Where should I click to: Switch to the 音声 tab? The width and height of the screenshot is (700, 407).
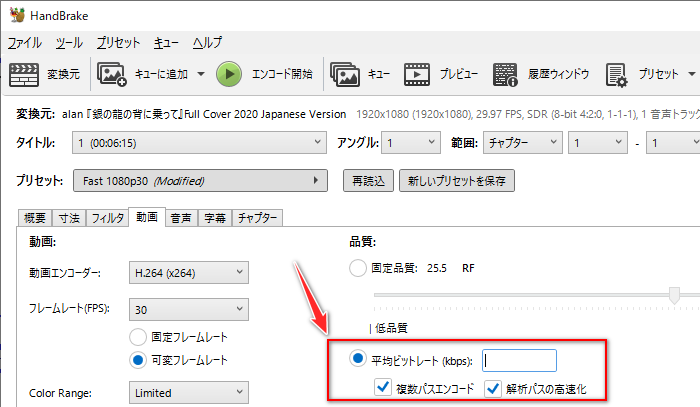pos(181,218)
